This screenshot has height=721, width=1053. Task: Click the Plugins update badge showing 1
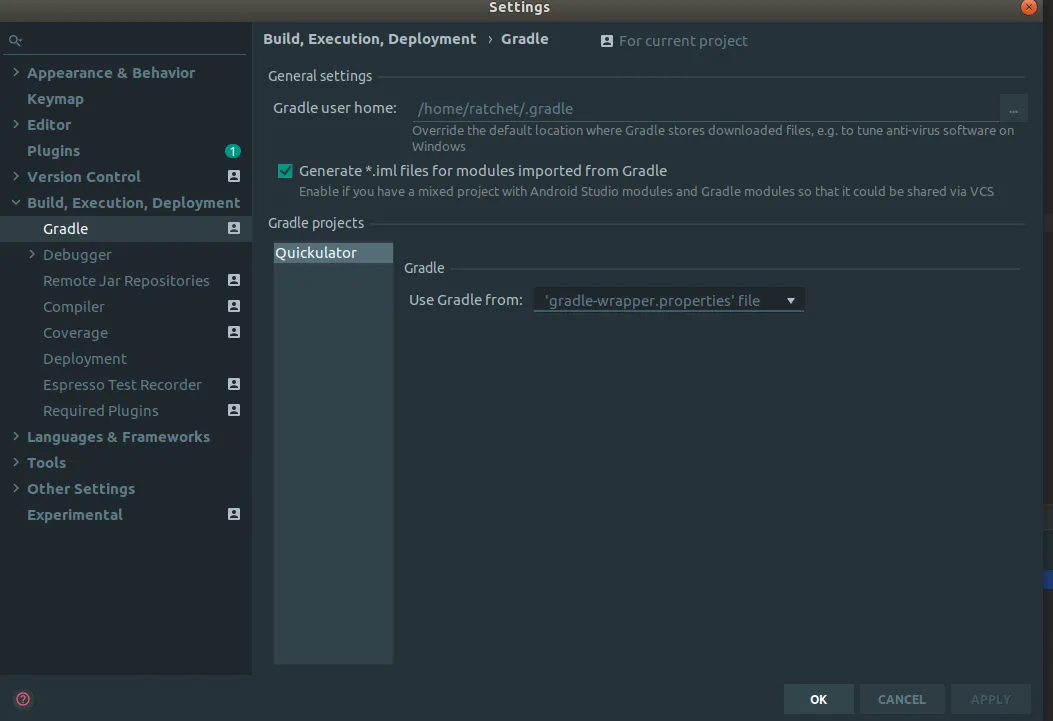(233, 151)
